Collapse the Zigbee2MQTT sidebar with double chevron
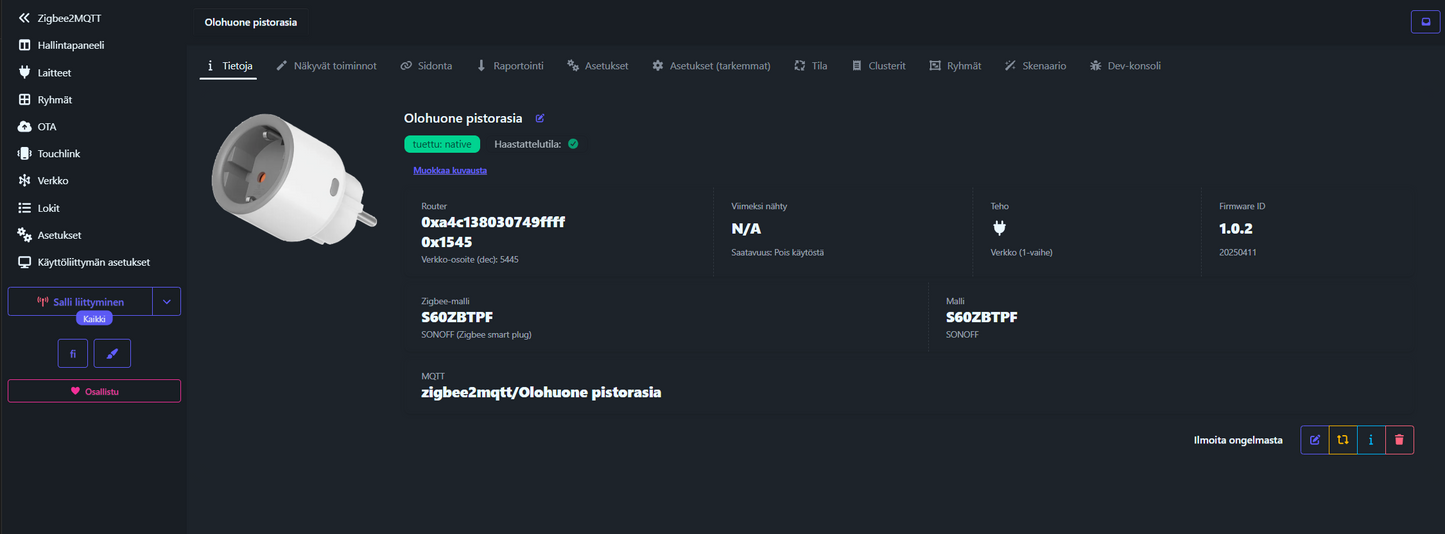 coord(25,18)
